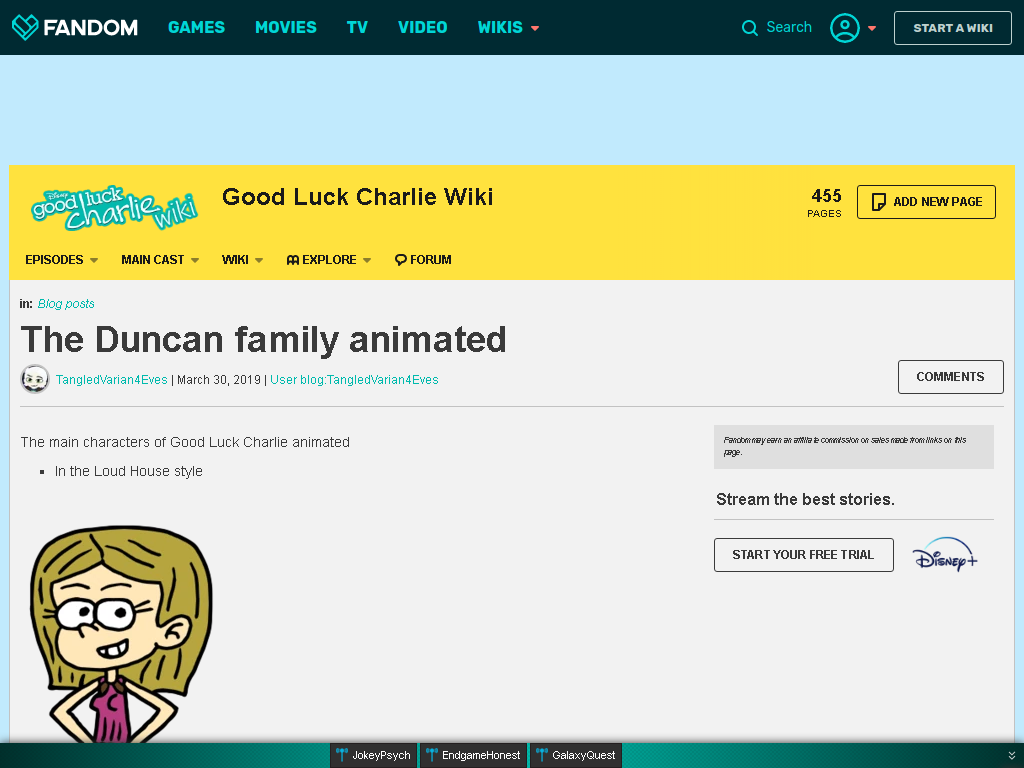Open the Blog posts category link

click(66, 304)
